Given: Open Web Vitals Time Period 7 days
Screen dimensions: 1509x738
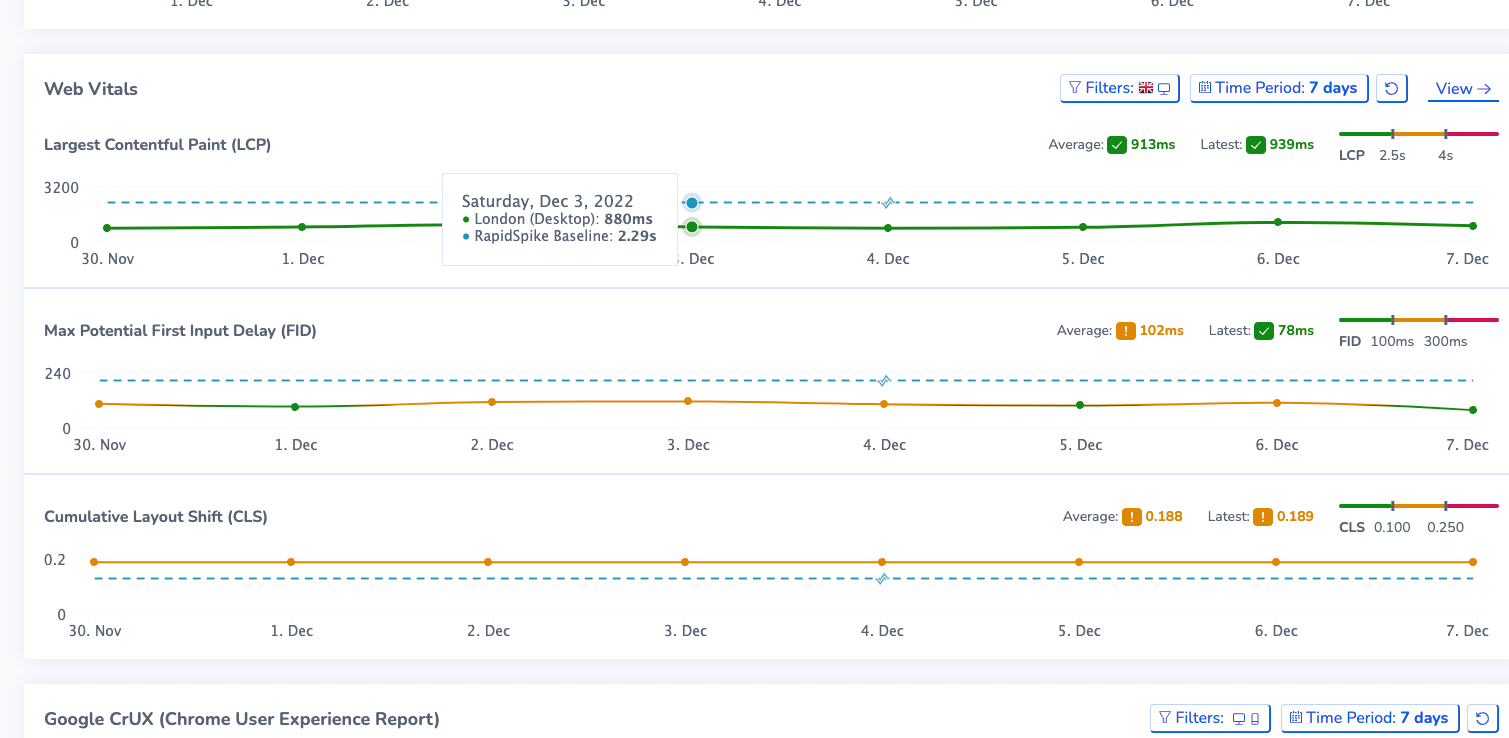Looking at the screenshot, I should tap(1280, 88).
